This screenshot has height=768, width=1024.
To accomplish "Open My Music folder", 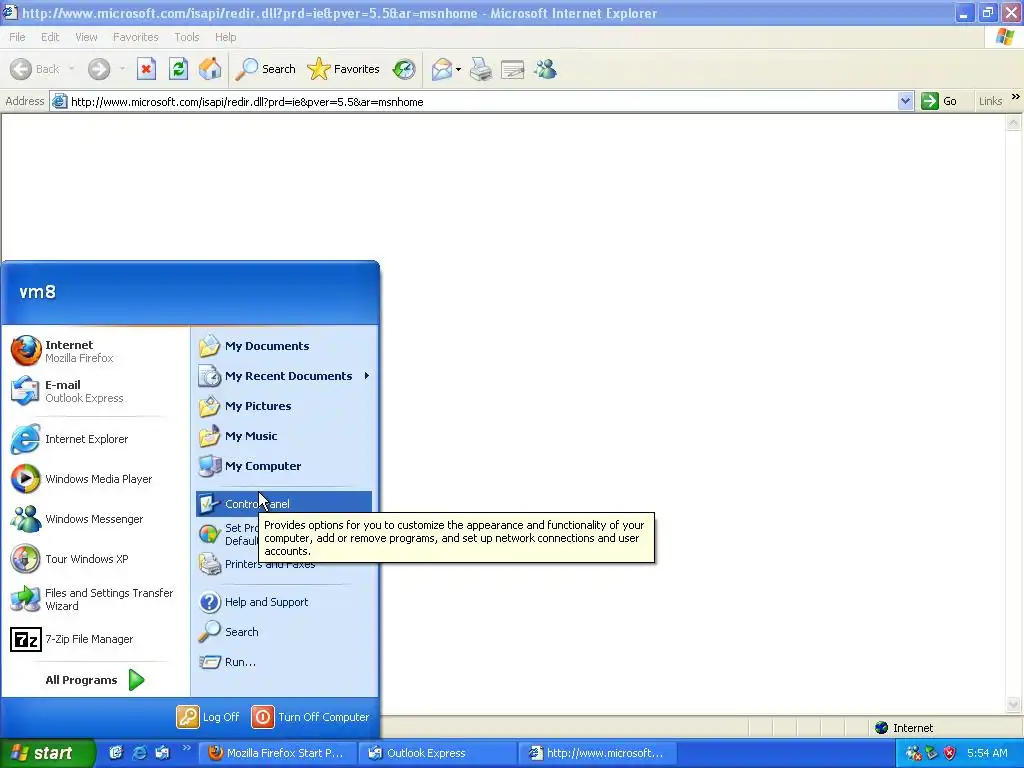I will pyautogui.click(x=284, y=436).
